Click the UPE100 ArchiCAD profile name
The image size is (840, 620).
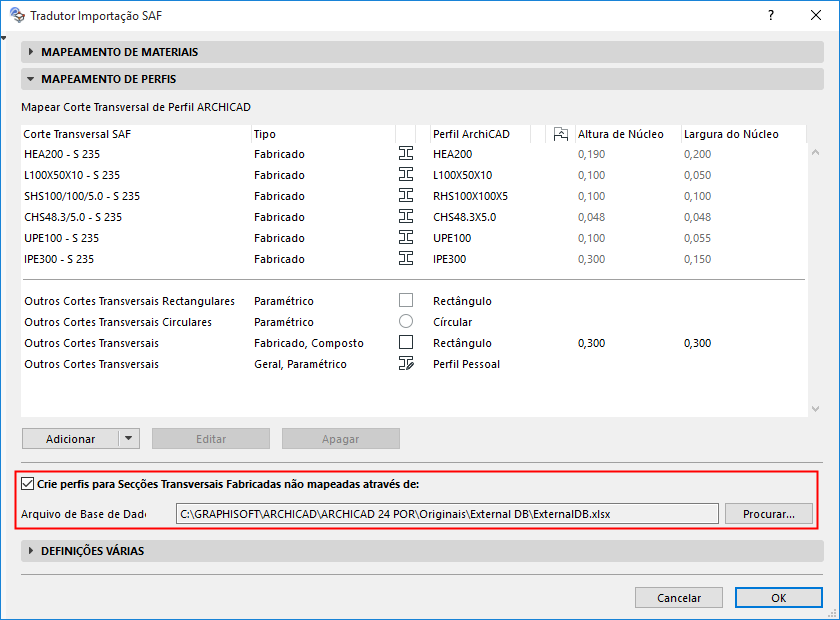(452, 237)
